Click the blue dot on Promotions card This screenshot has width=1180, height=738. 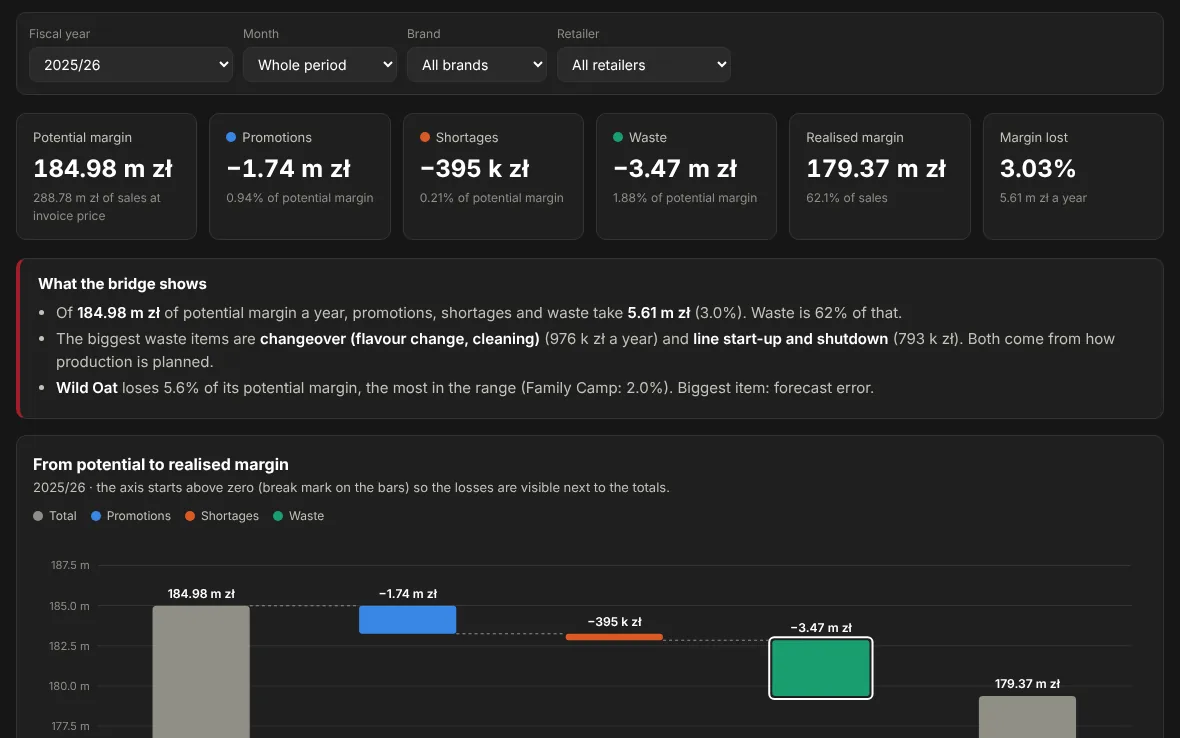tap(231, 137)
